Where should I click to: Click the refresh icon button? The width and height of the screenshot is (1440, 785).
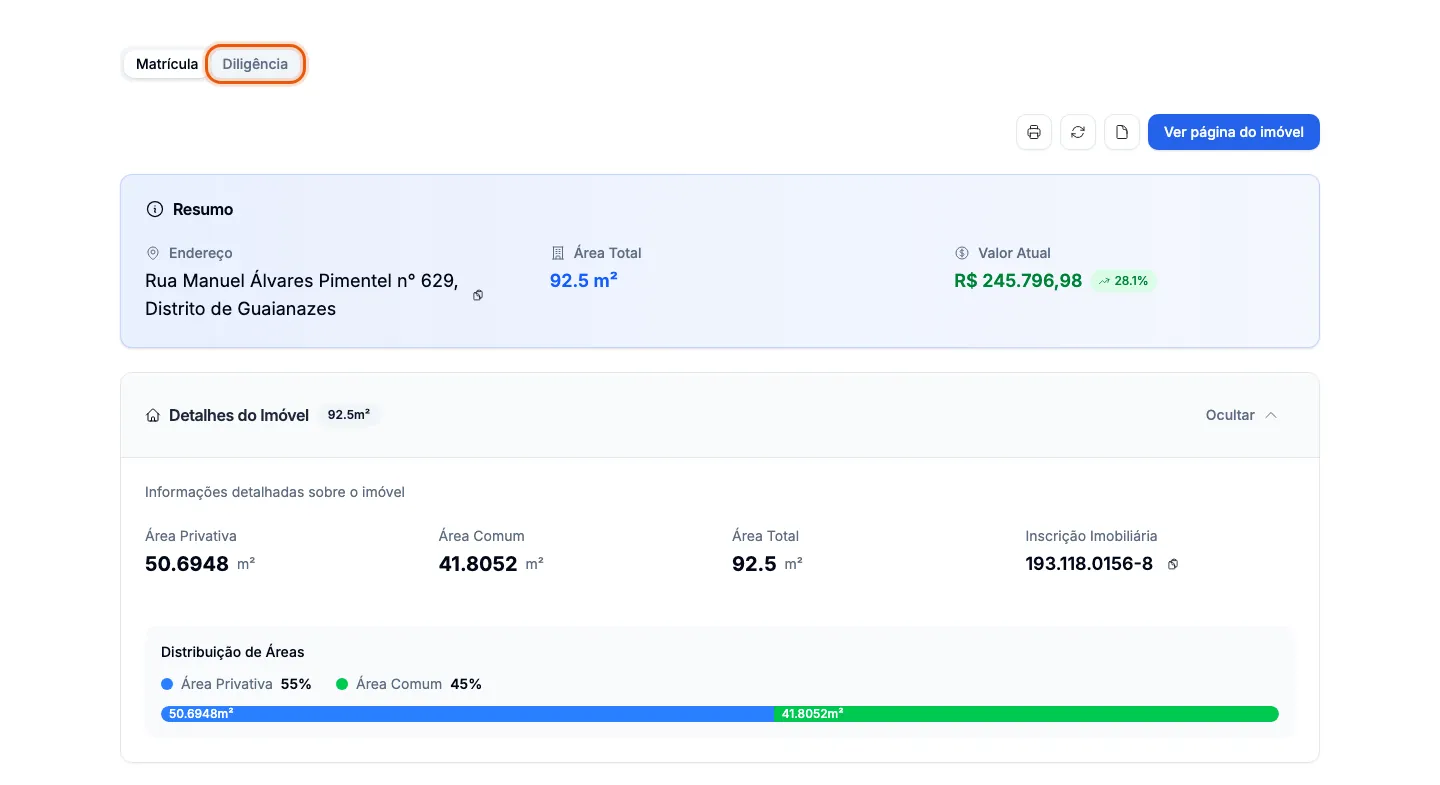click(x=1078, y=132)
